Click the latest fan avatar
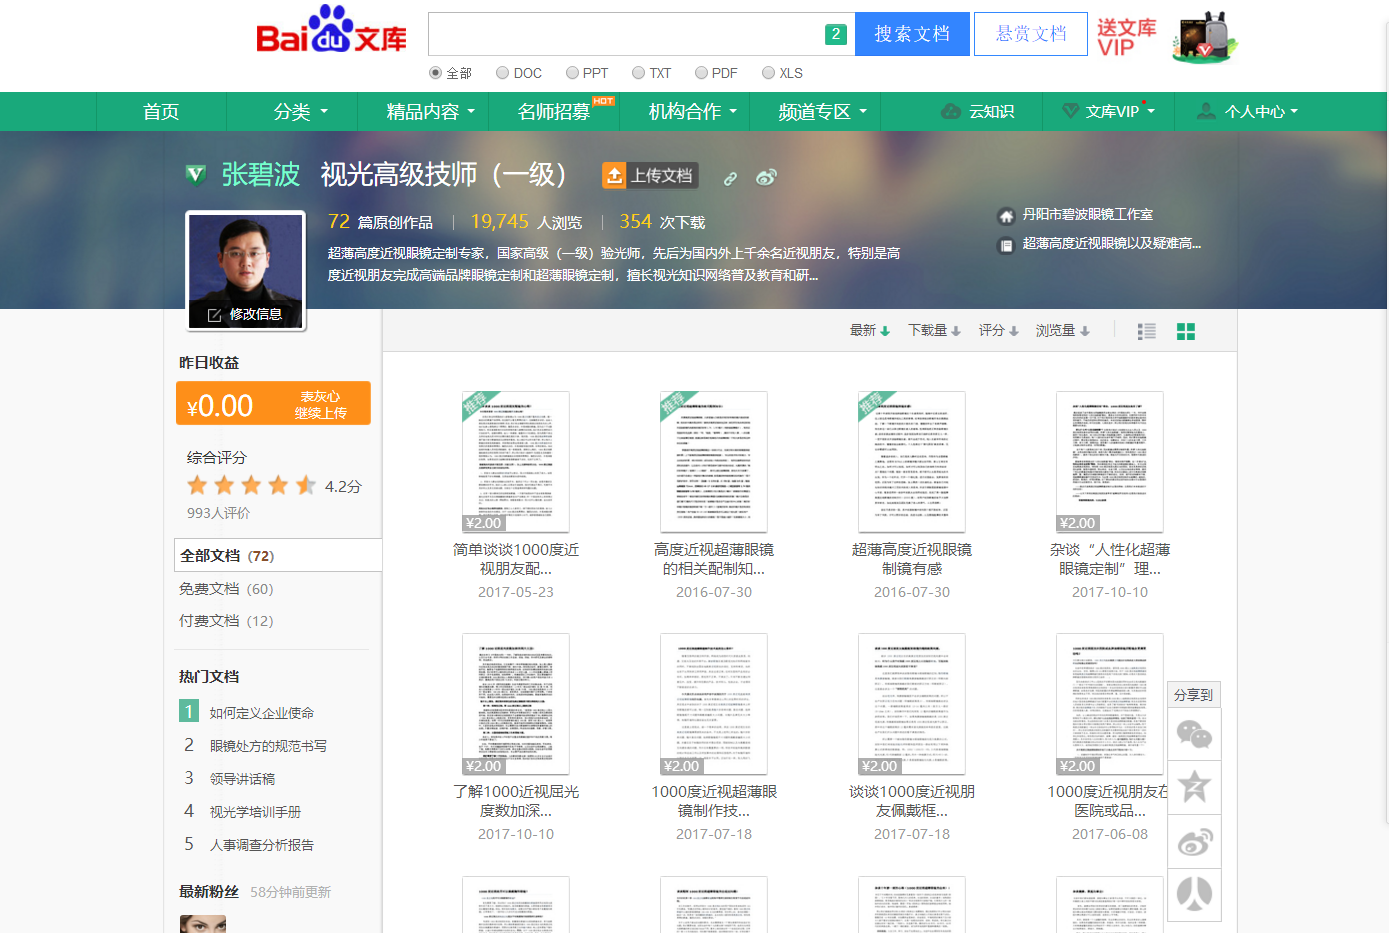Screen dimensions: 1389x933 (x=203, y=924)
